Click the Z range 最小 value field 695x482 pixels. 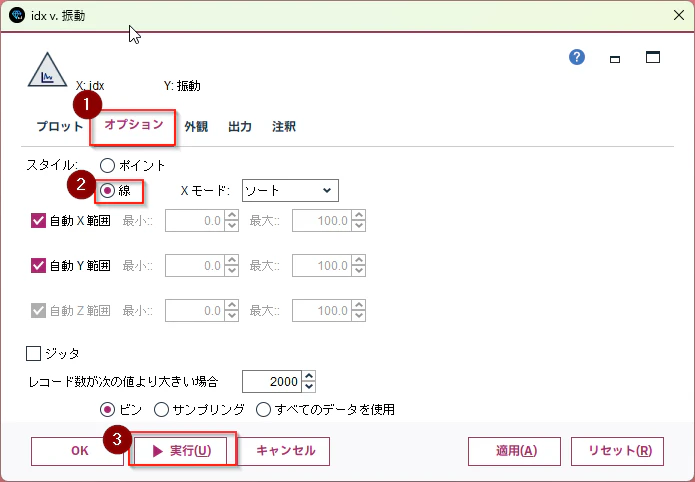[x=195, y=310]
